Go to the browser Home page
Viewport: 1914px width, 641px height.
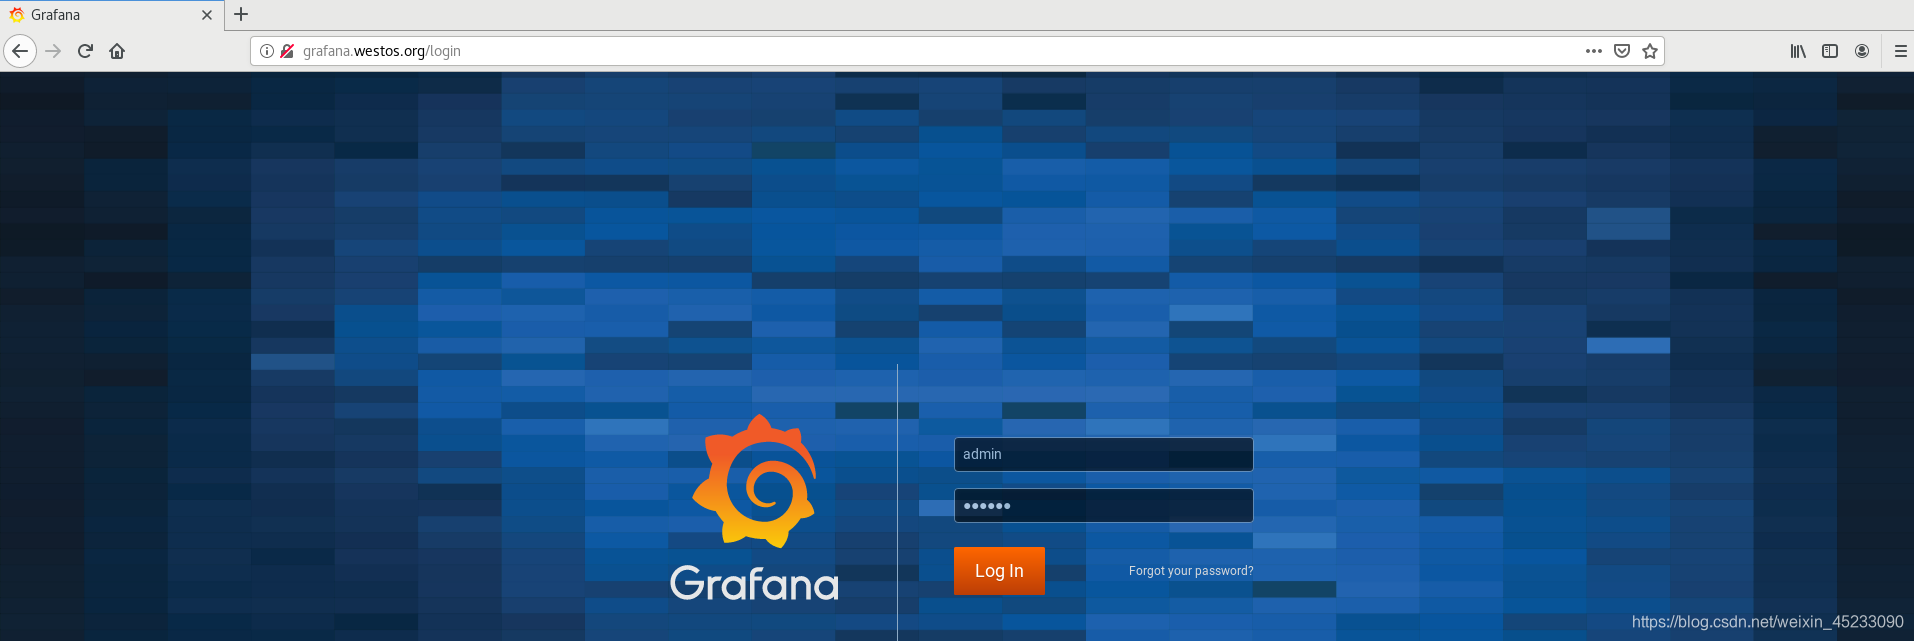(x=117, y=51)
